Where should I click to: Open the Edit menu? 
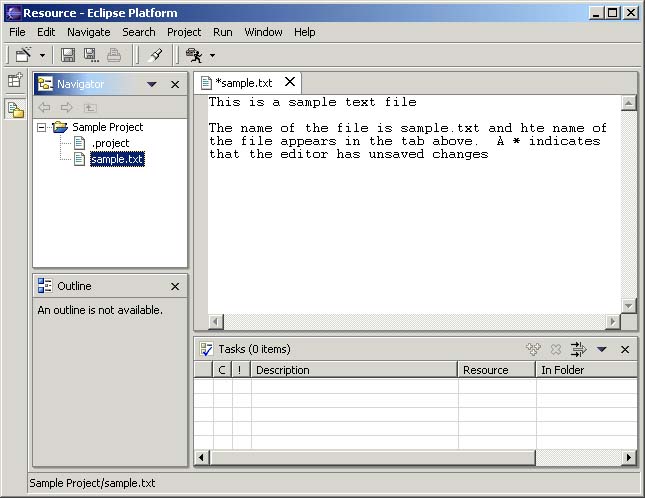(x=46, y=32)
